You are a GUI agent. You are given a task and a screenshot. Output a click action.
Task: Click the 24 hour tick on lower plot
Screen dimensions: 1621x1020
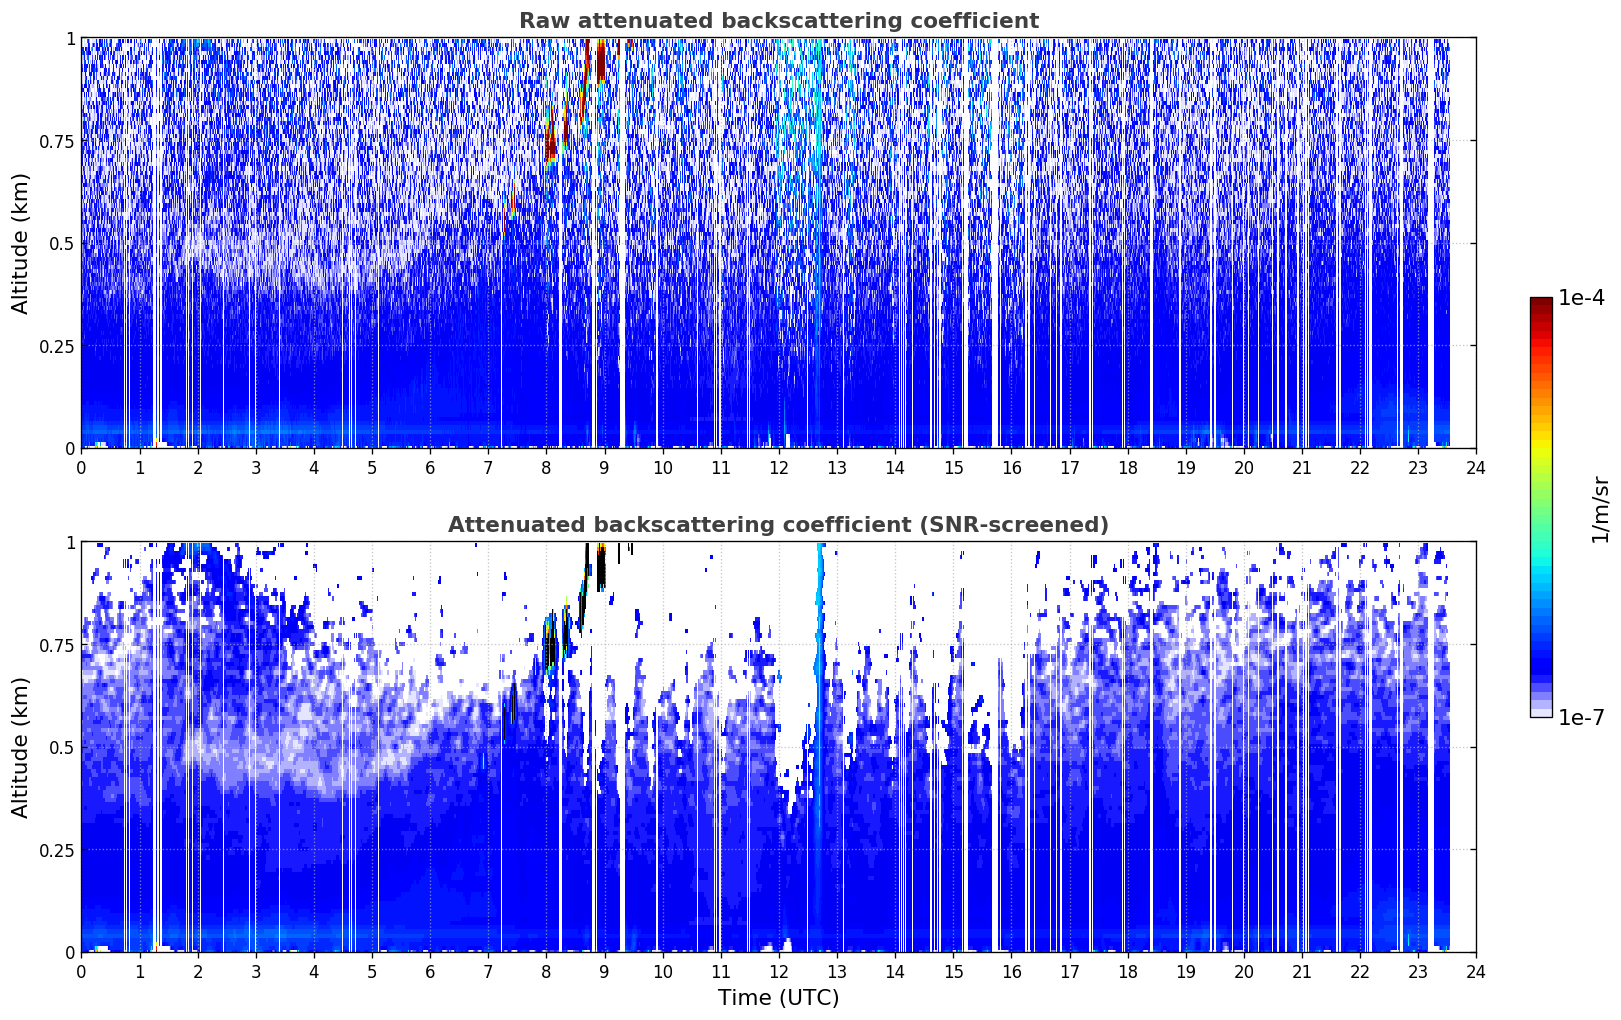[x=1476, y=971]
